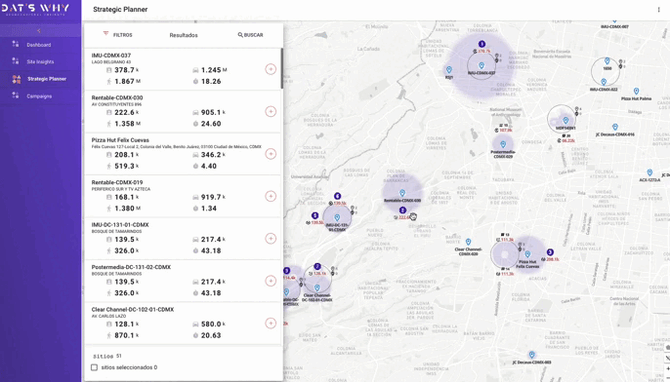Click the ACK-127D-A map pin
The height and width of the screenshot is (382, 670).
[x=649, y=173]
